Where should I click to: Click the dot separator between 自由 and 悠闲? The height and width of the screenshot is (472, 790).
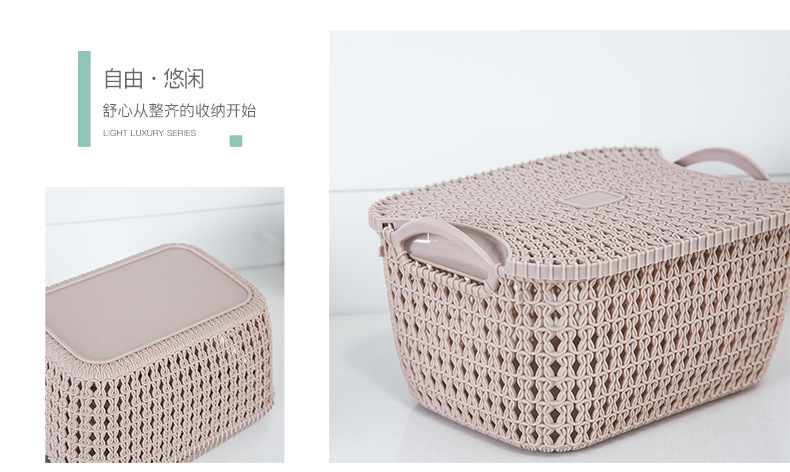153,80
